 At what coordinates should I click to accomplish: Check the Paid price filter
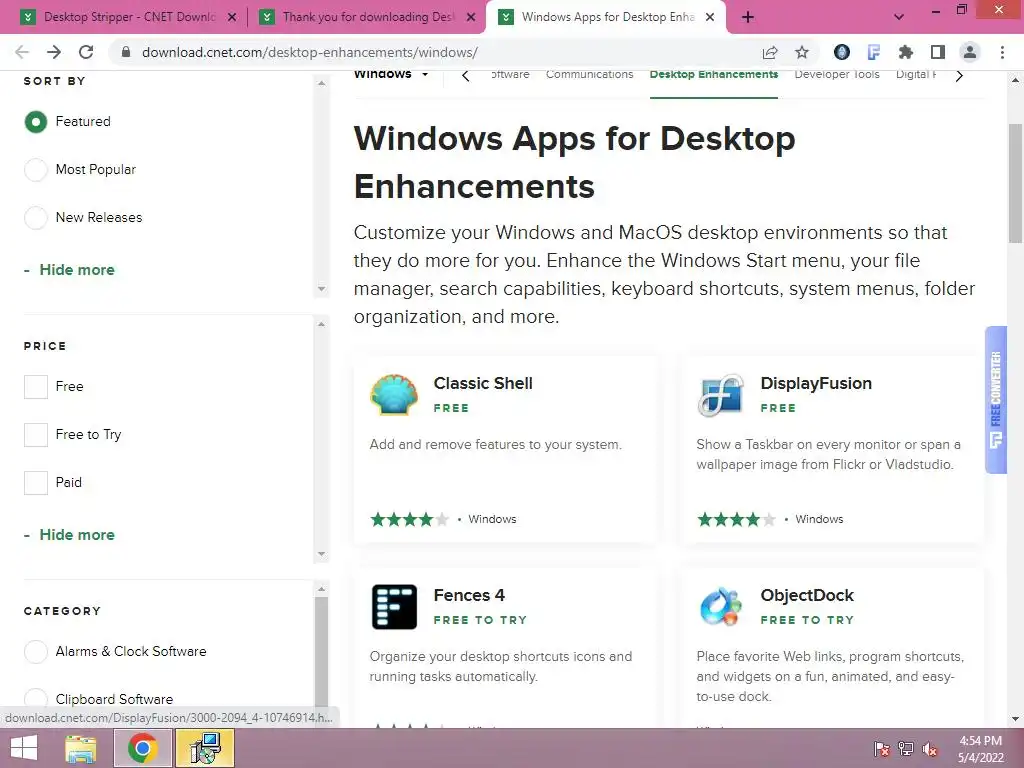tap(36, 483)
